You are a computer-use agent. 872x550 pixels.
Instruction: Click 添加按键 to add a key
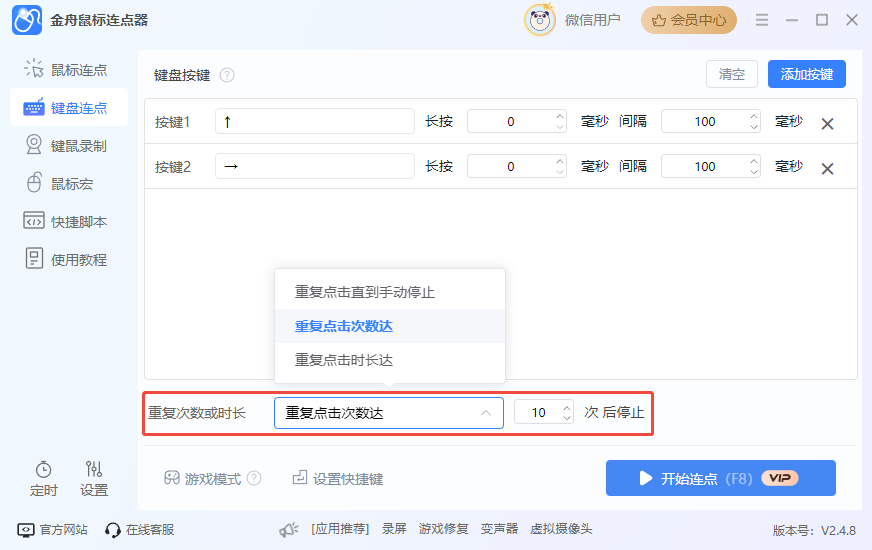click(x=806, y=74)
